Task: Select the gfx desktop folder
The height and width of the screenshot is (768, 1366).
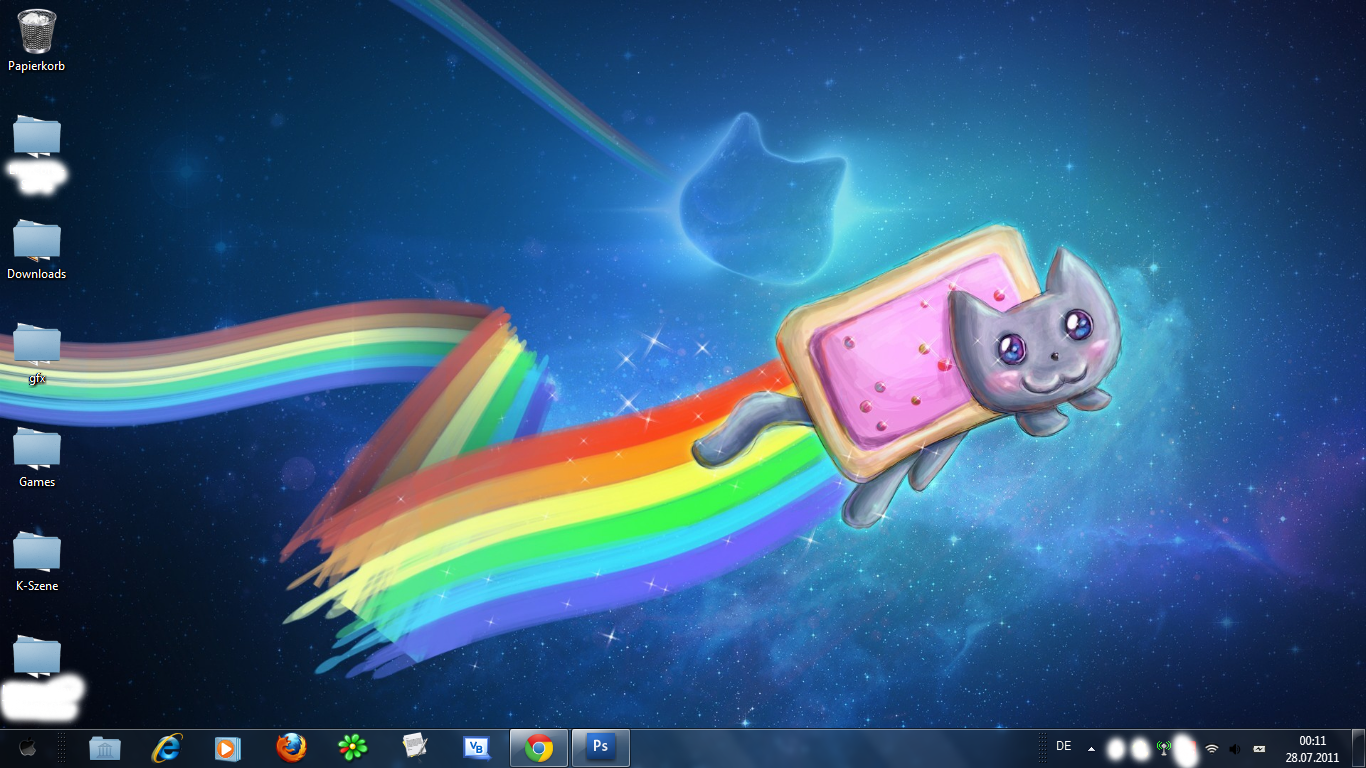Action: (37, 344)
